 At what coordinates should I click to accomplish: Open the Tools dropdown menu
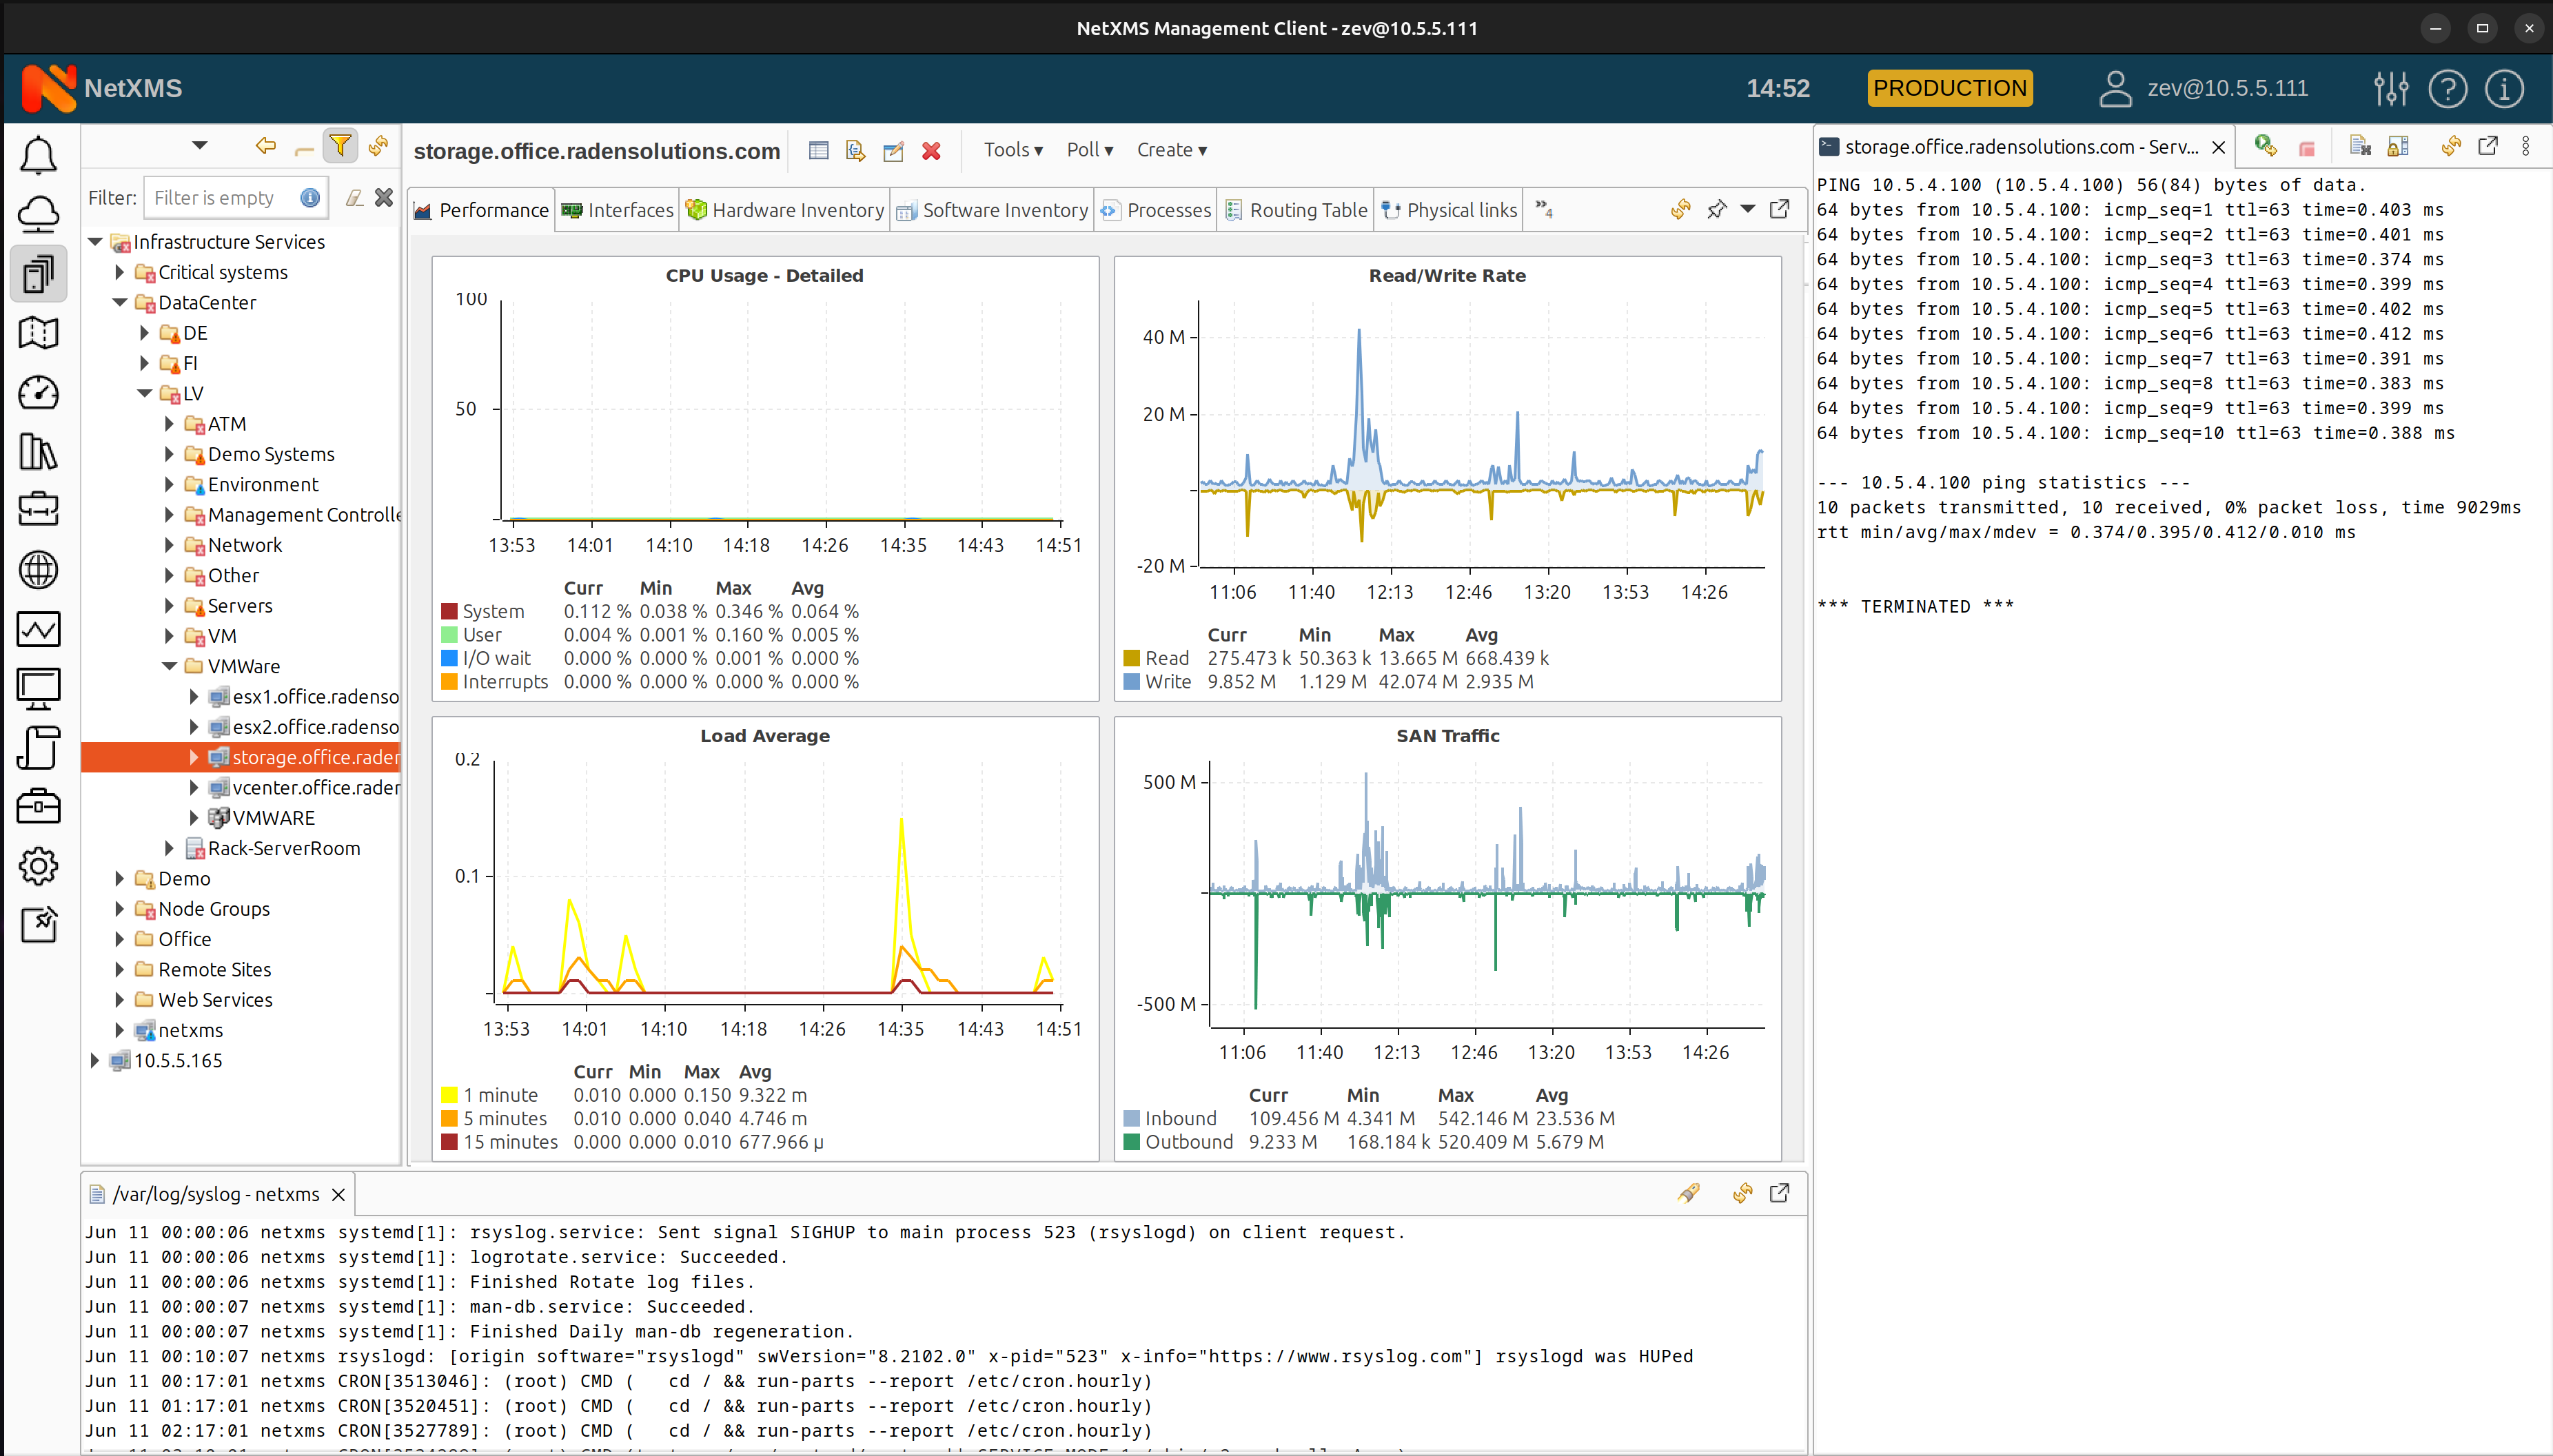[x=1013, y=149]
